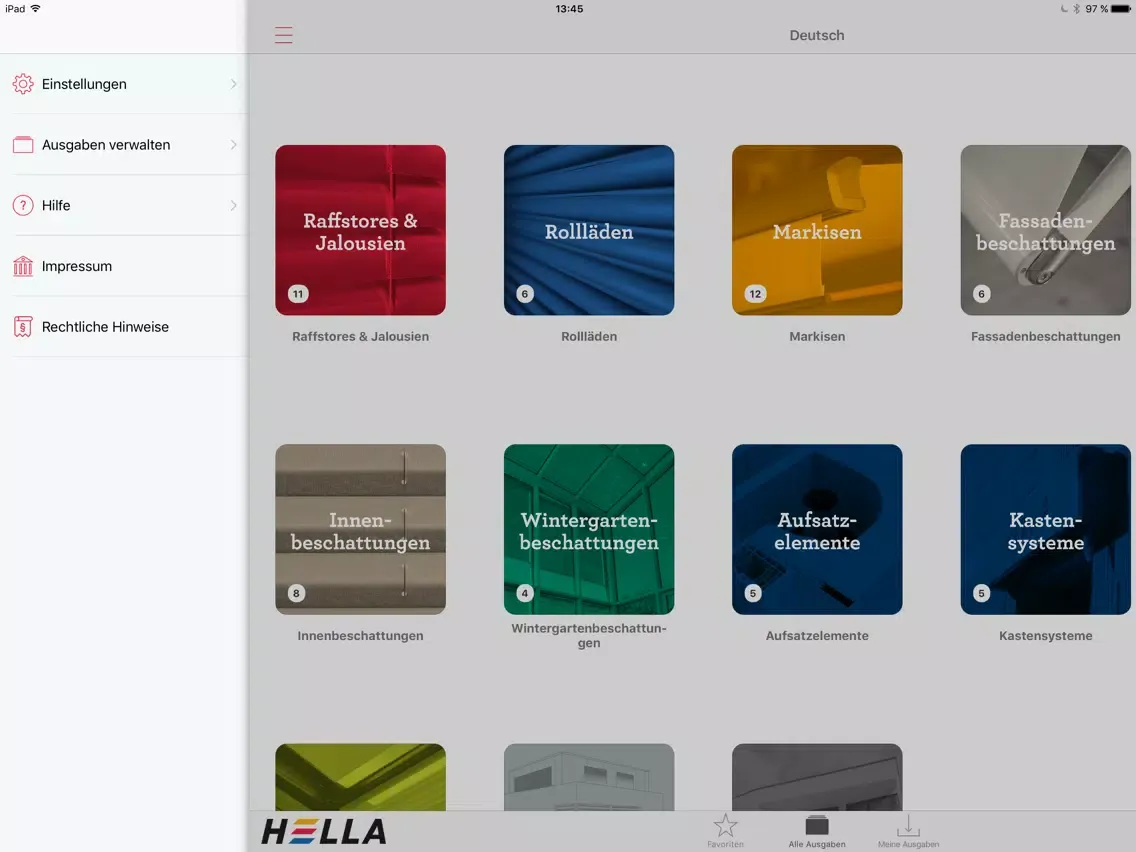Tap the hamburger menu icon
The width and height of the screenshot is (1136, 852).
[x=283, y=35]
